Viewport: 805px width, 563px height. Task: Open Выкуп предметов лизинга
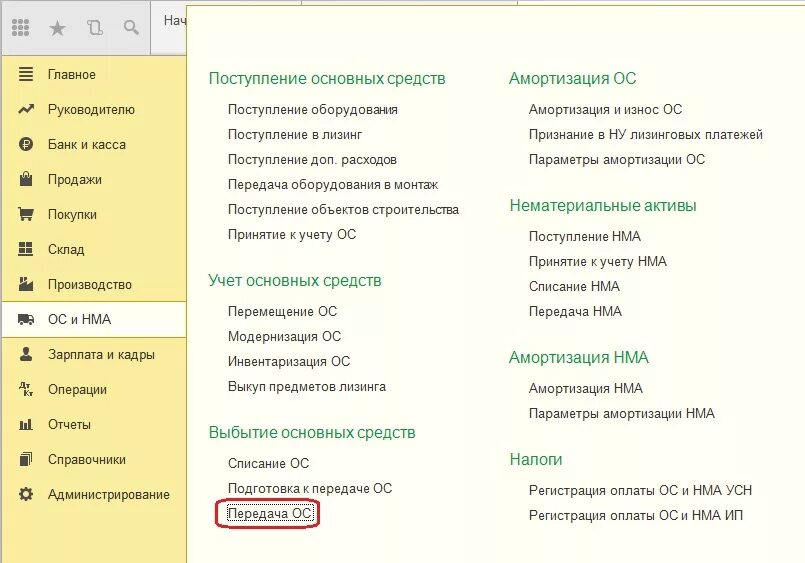[307, 386]
